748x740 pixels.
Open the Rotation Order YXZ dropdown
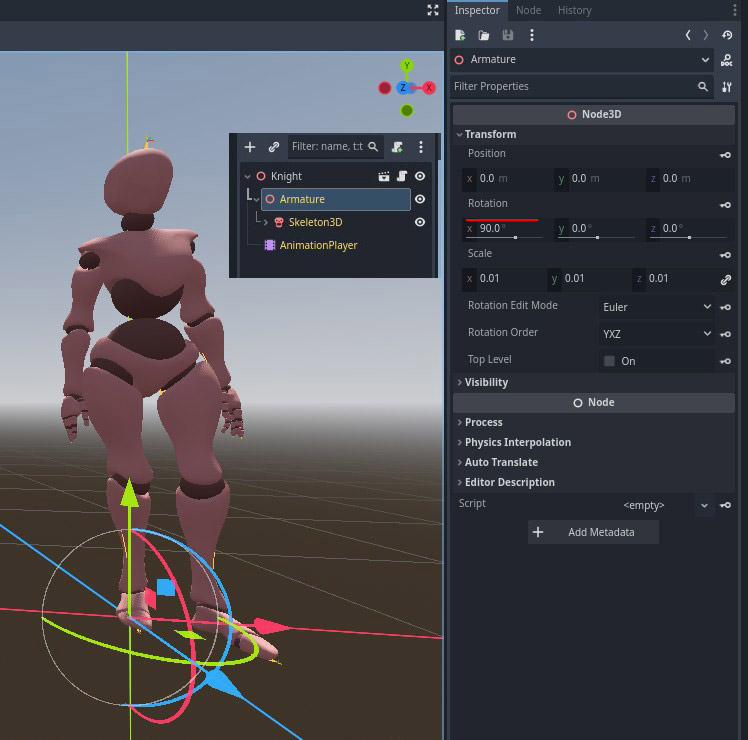tap(656, 333)
